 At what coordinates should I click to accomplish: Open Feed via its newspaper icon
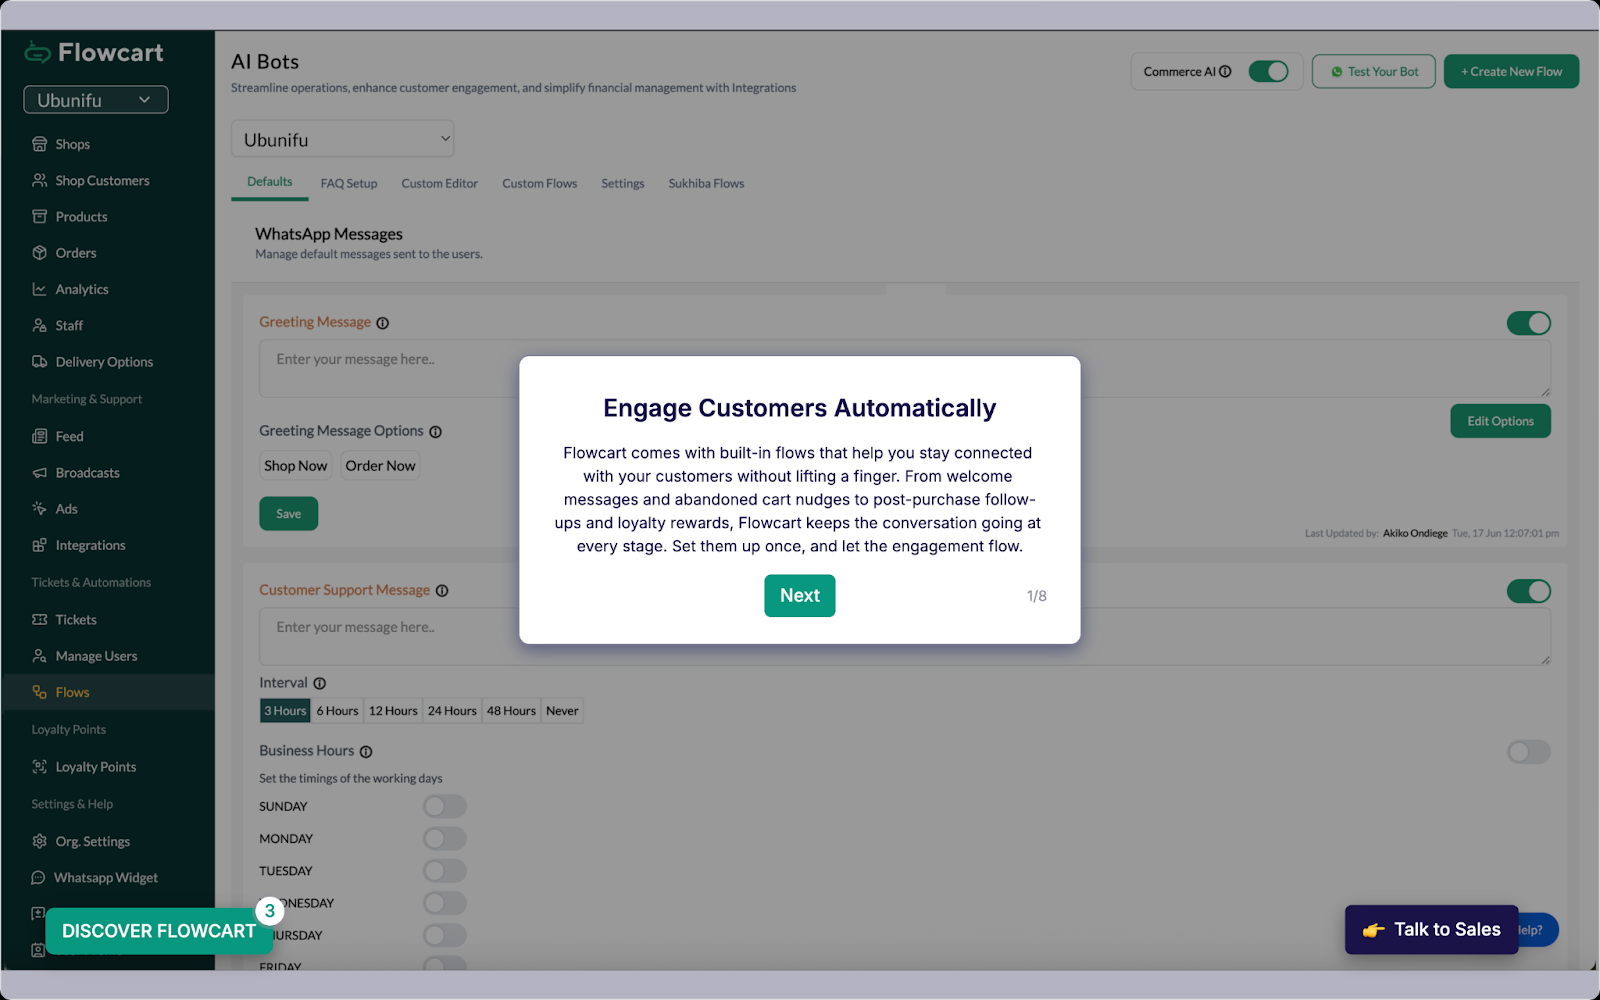(x=40, y=436)
